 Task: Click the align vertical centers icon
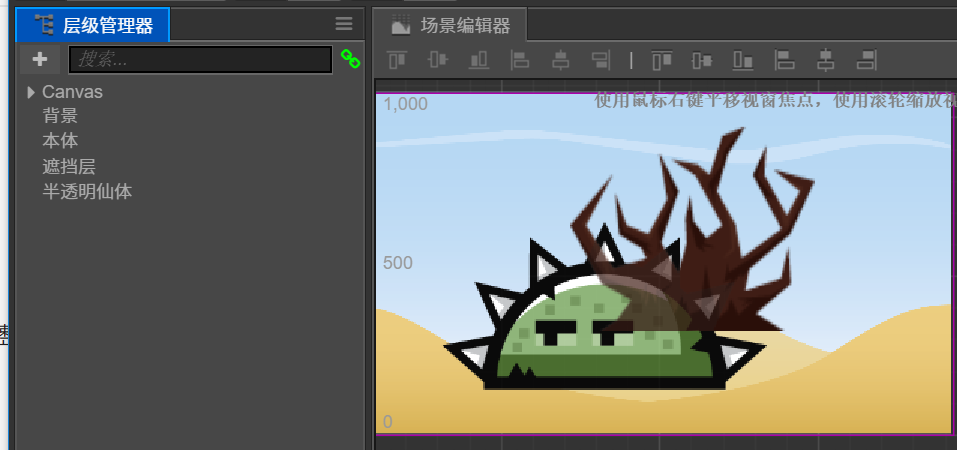click(438, 60)
